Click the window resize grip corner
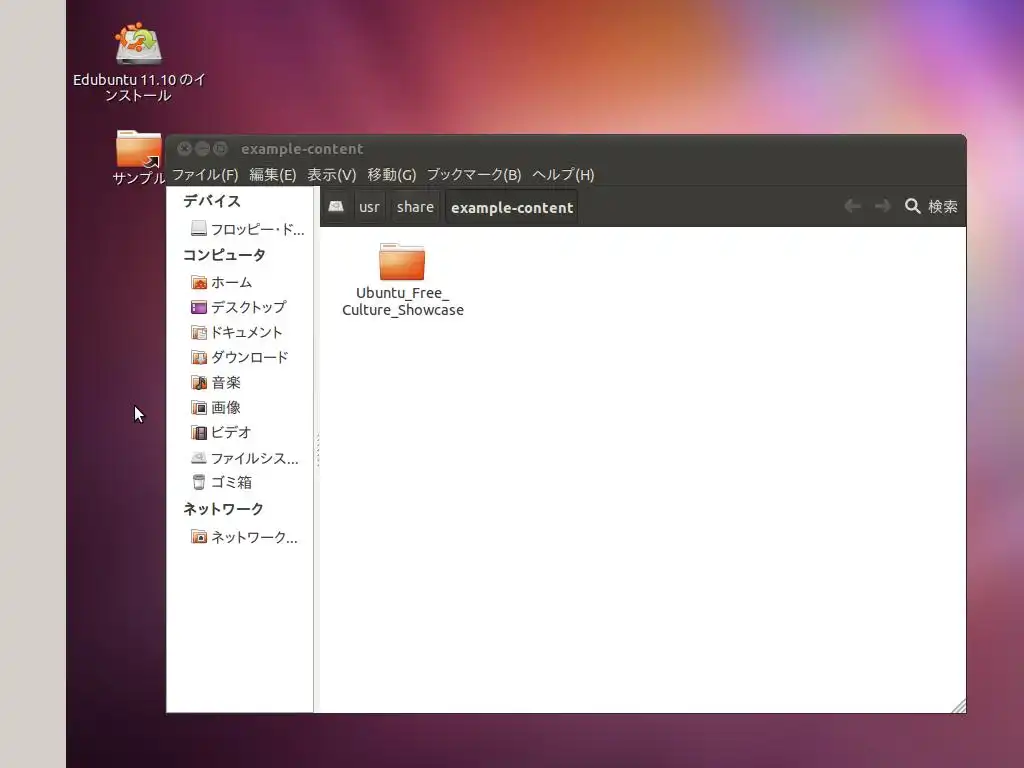 [959, 706]
